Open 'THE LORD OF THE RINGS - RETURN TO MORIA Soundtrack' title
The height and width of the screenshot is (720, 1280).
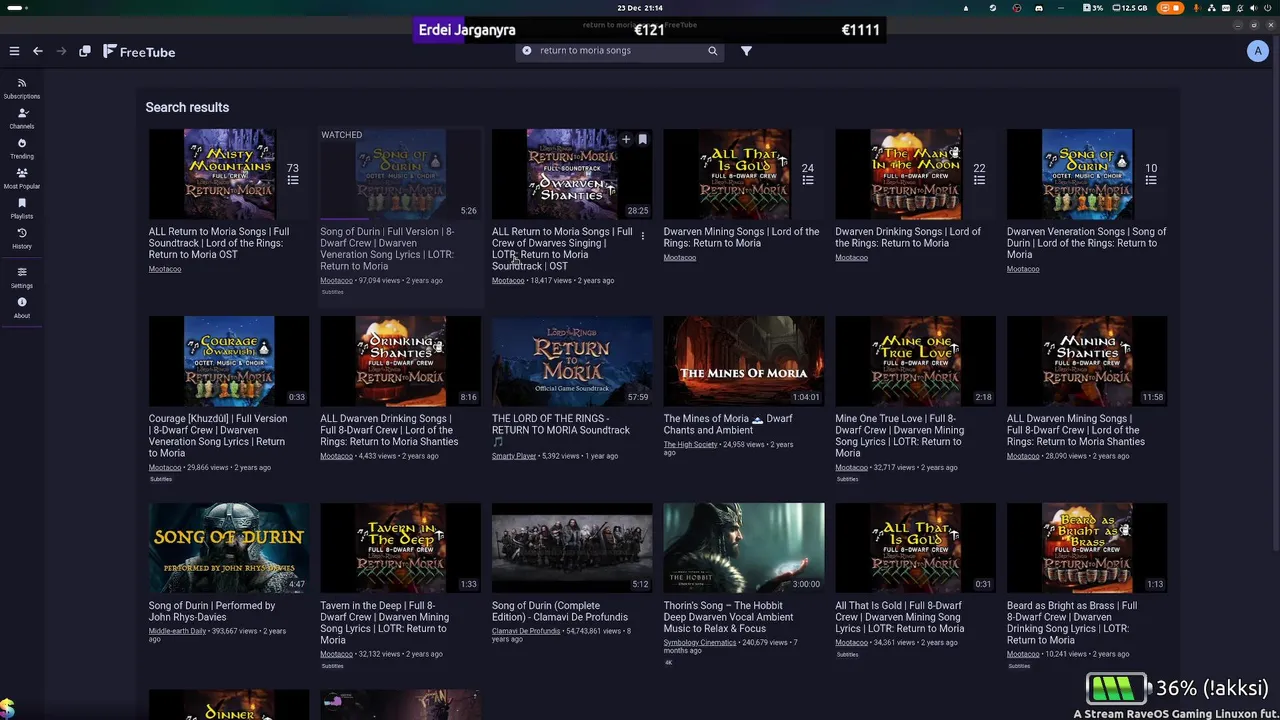561,430
